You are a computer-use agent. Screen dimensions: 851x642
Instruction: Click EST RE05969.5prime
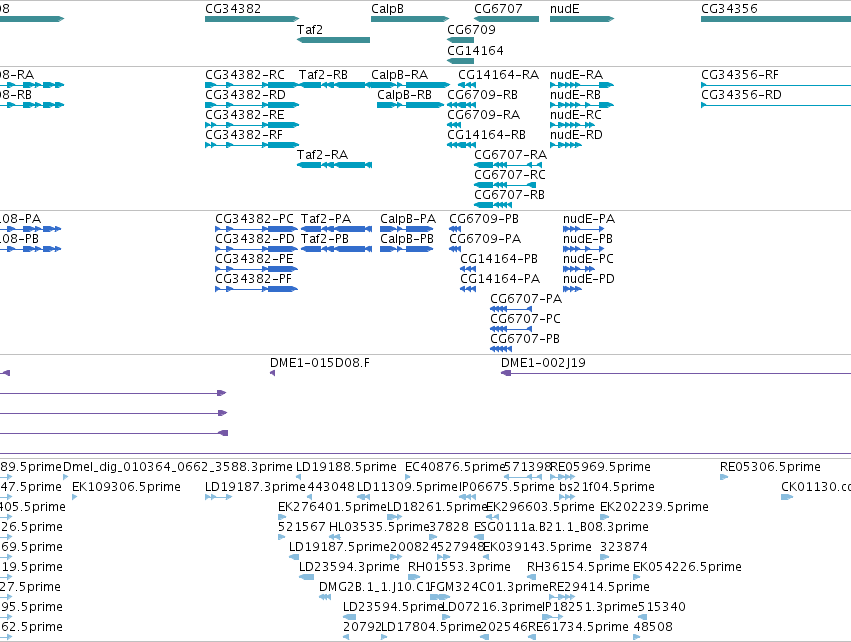(x=600, y=467)
